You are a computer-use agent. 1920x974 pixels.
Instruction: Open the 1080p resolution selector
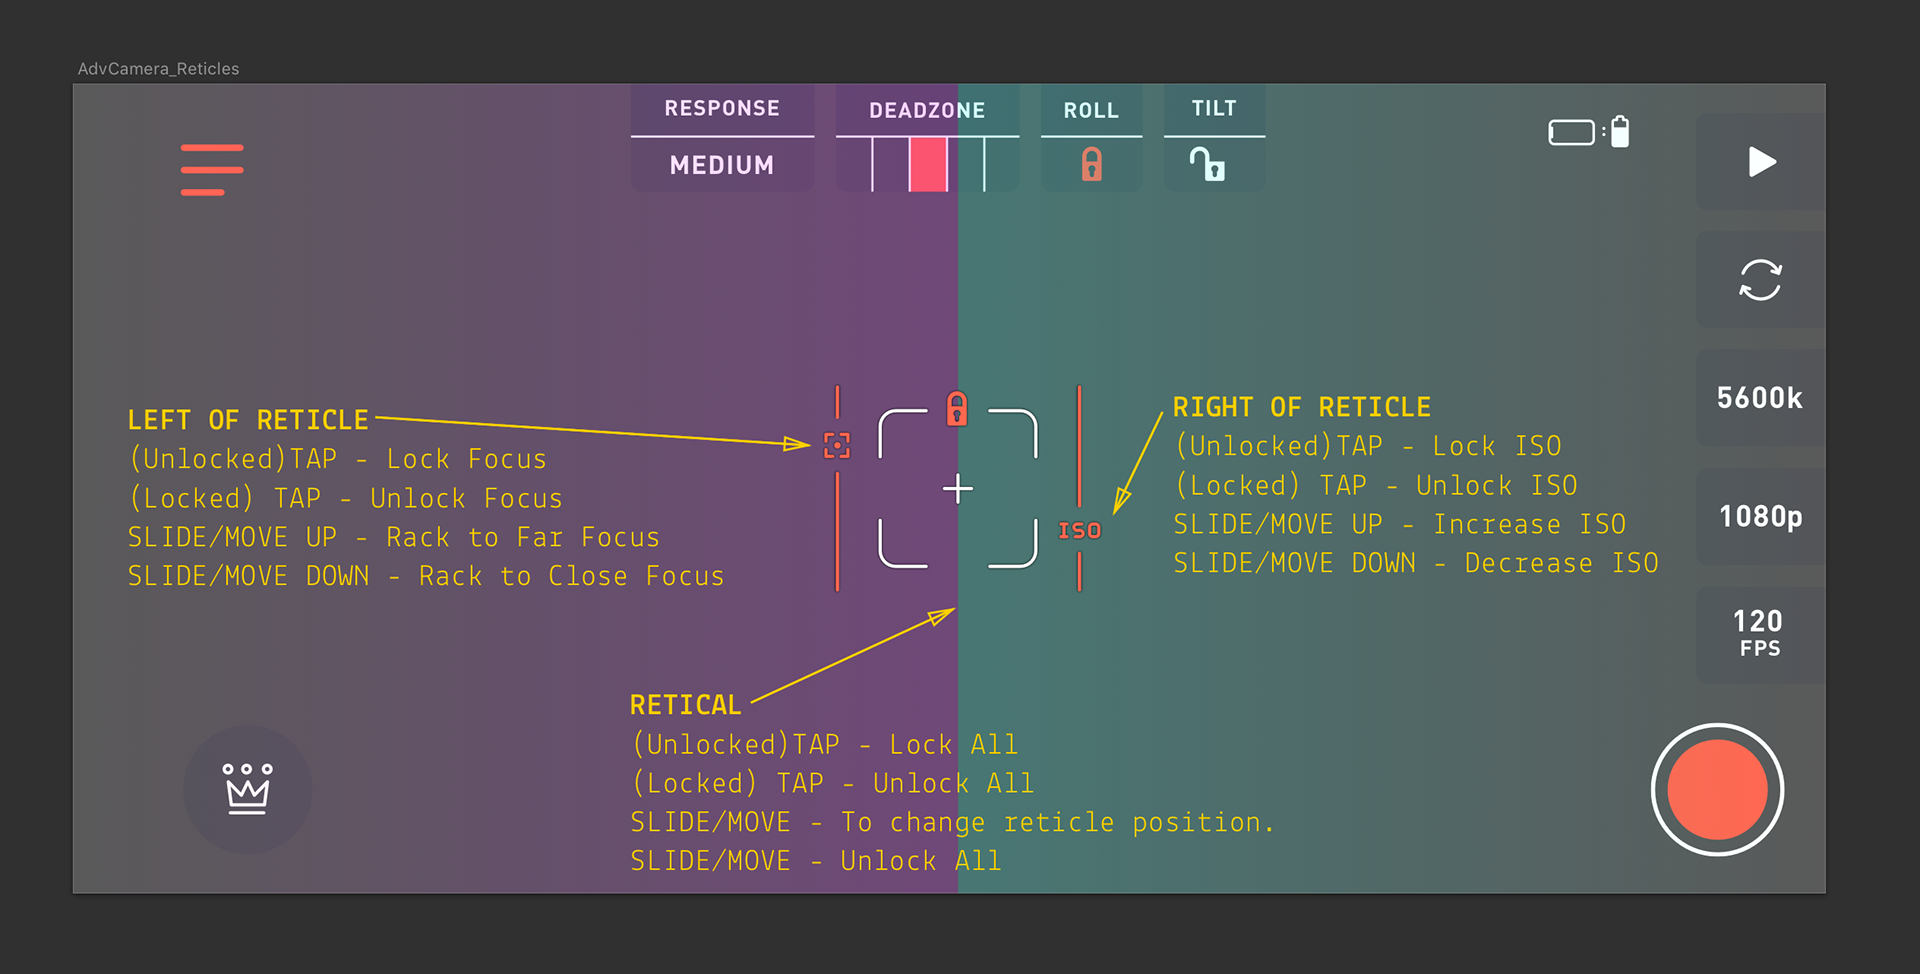click(1760, 516)
